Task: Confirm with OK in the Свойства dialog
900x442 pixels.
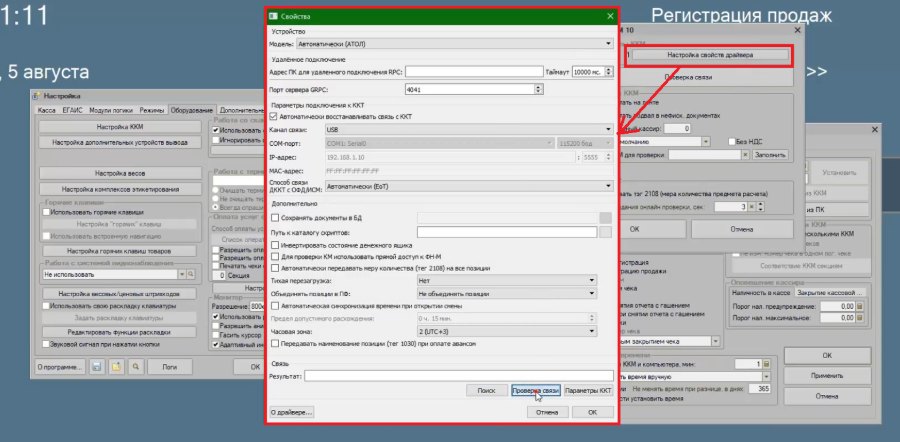Action: tap(592, 412)
